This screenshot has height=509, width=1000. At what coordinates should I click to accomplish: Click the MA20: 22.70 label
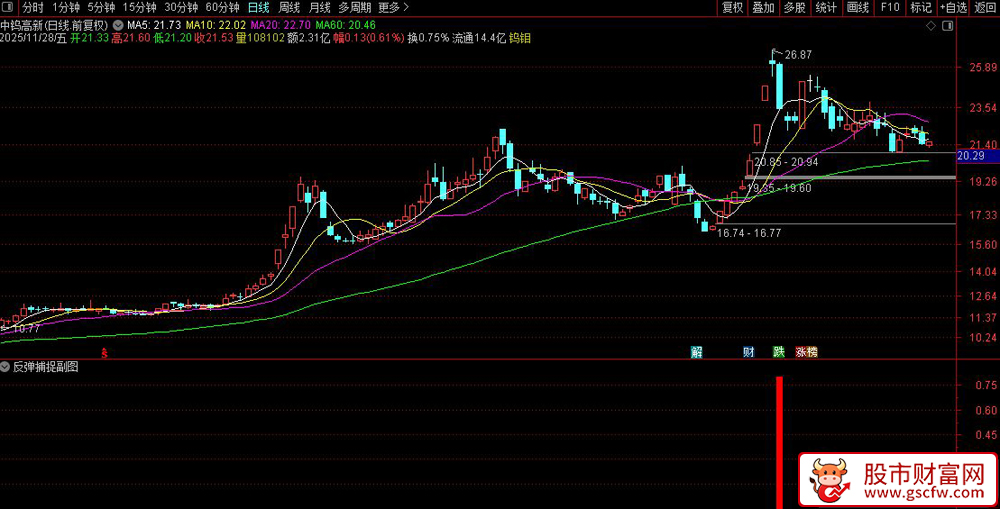click(281, 25)
